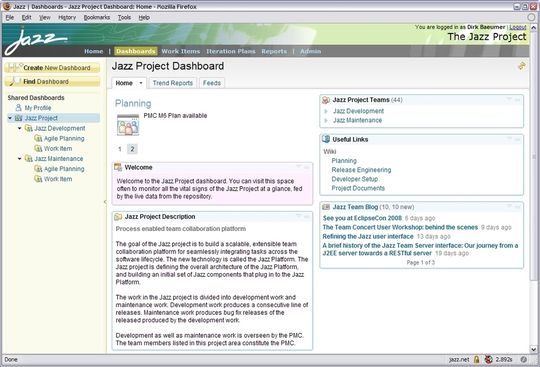Image resolution: width=540 pixels, height=367 pixels.
Task: Click the Firefox icon in the title bar
Action: 7,6
